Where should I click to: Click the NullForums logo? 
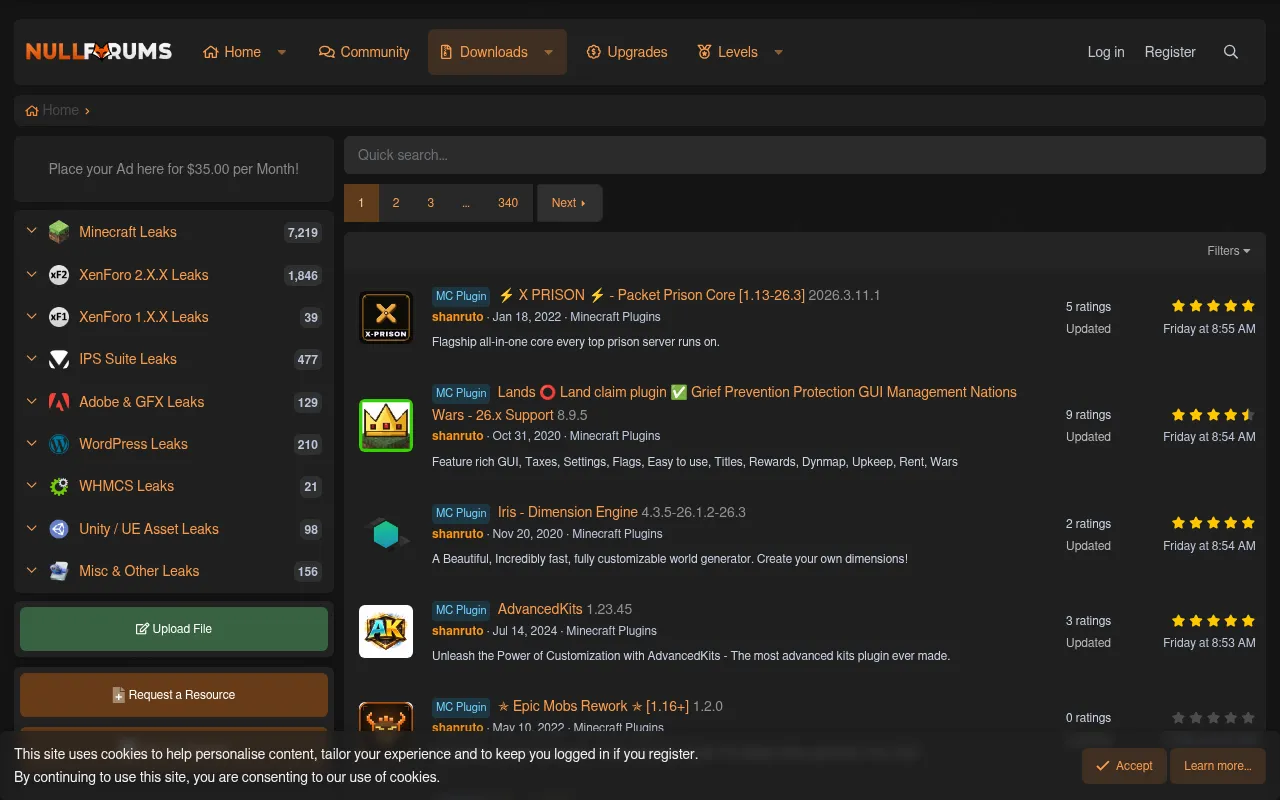pos(99,51)
